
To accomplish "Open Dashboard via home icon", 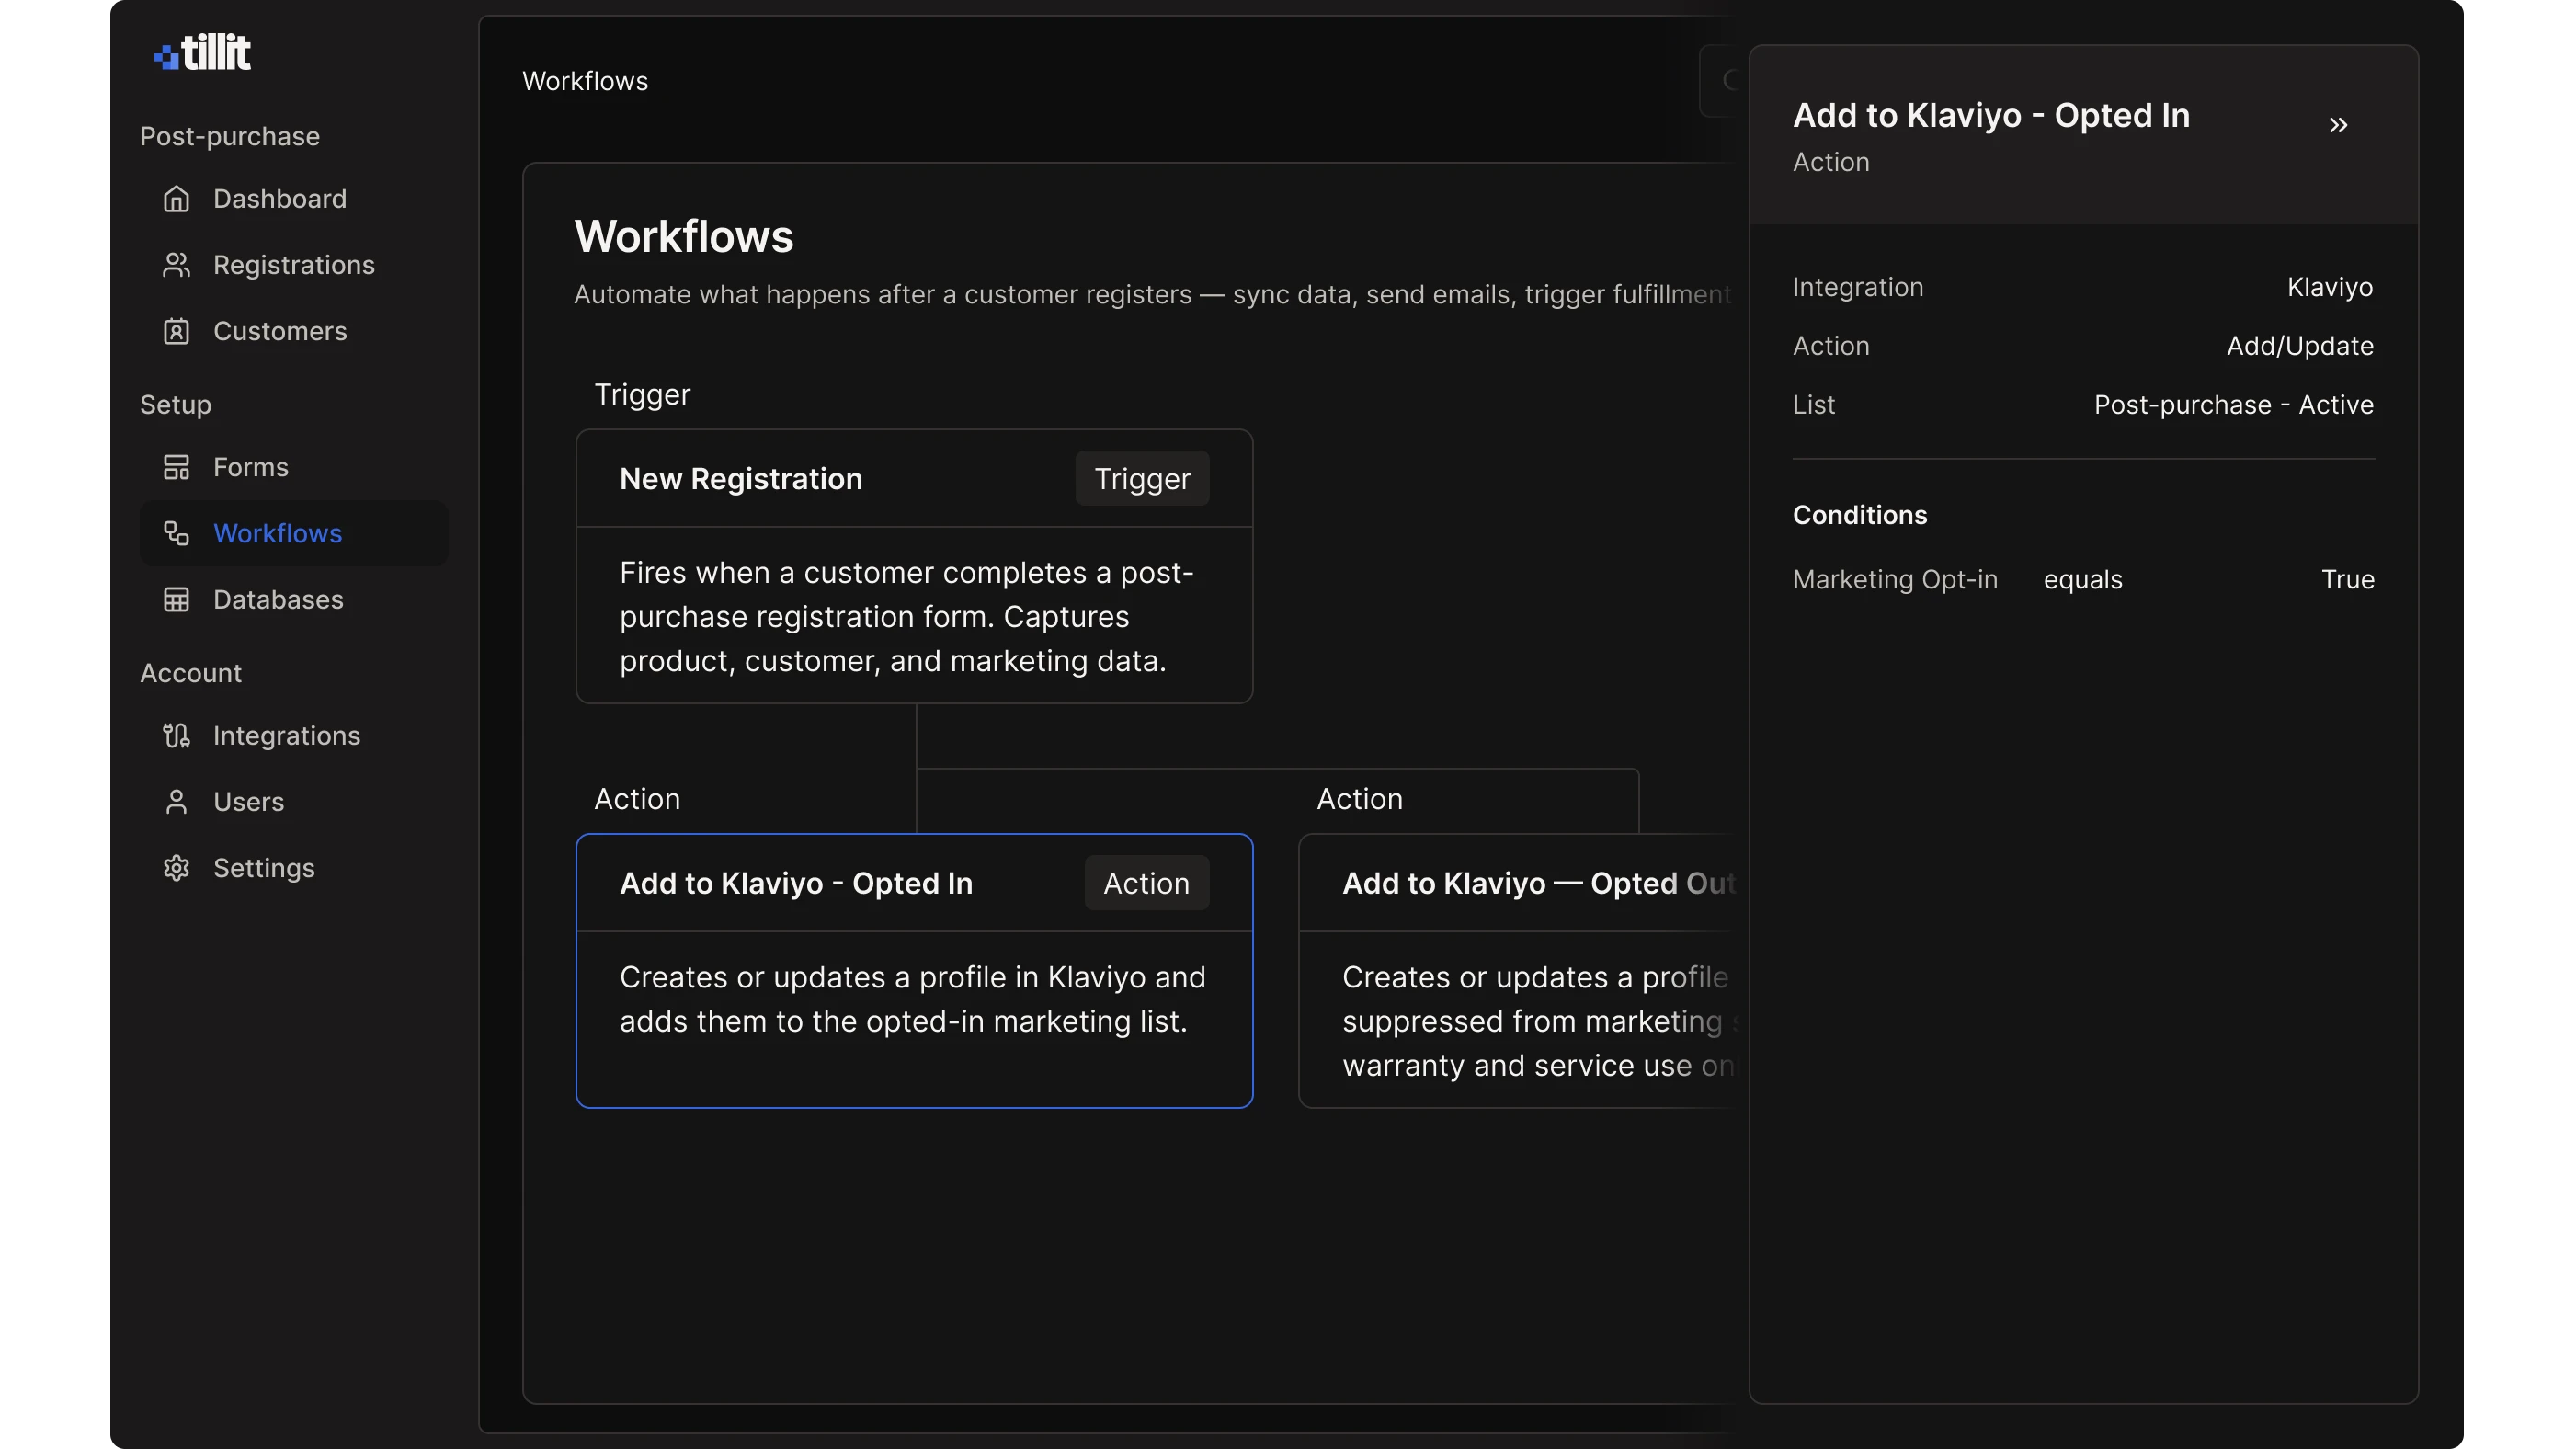I will 176,199.
